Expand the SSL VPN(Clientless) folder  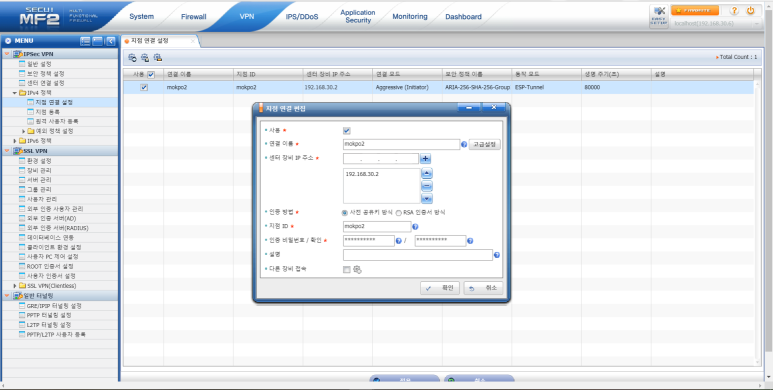pos(15,286)
